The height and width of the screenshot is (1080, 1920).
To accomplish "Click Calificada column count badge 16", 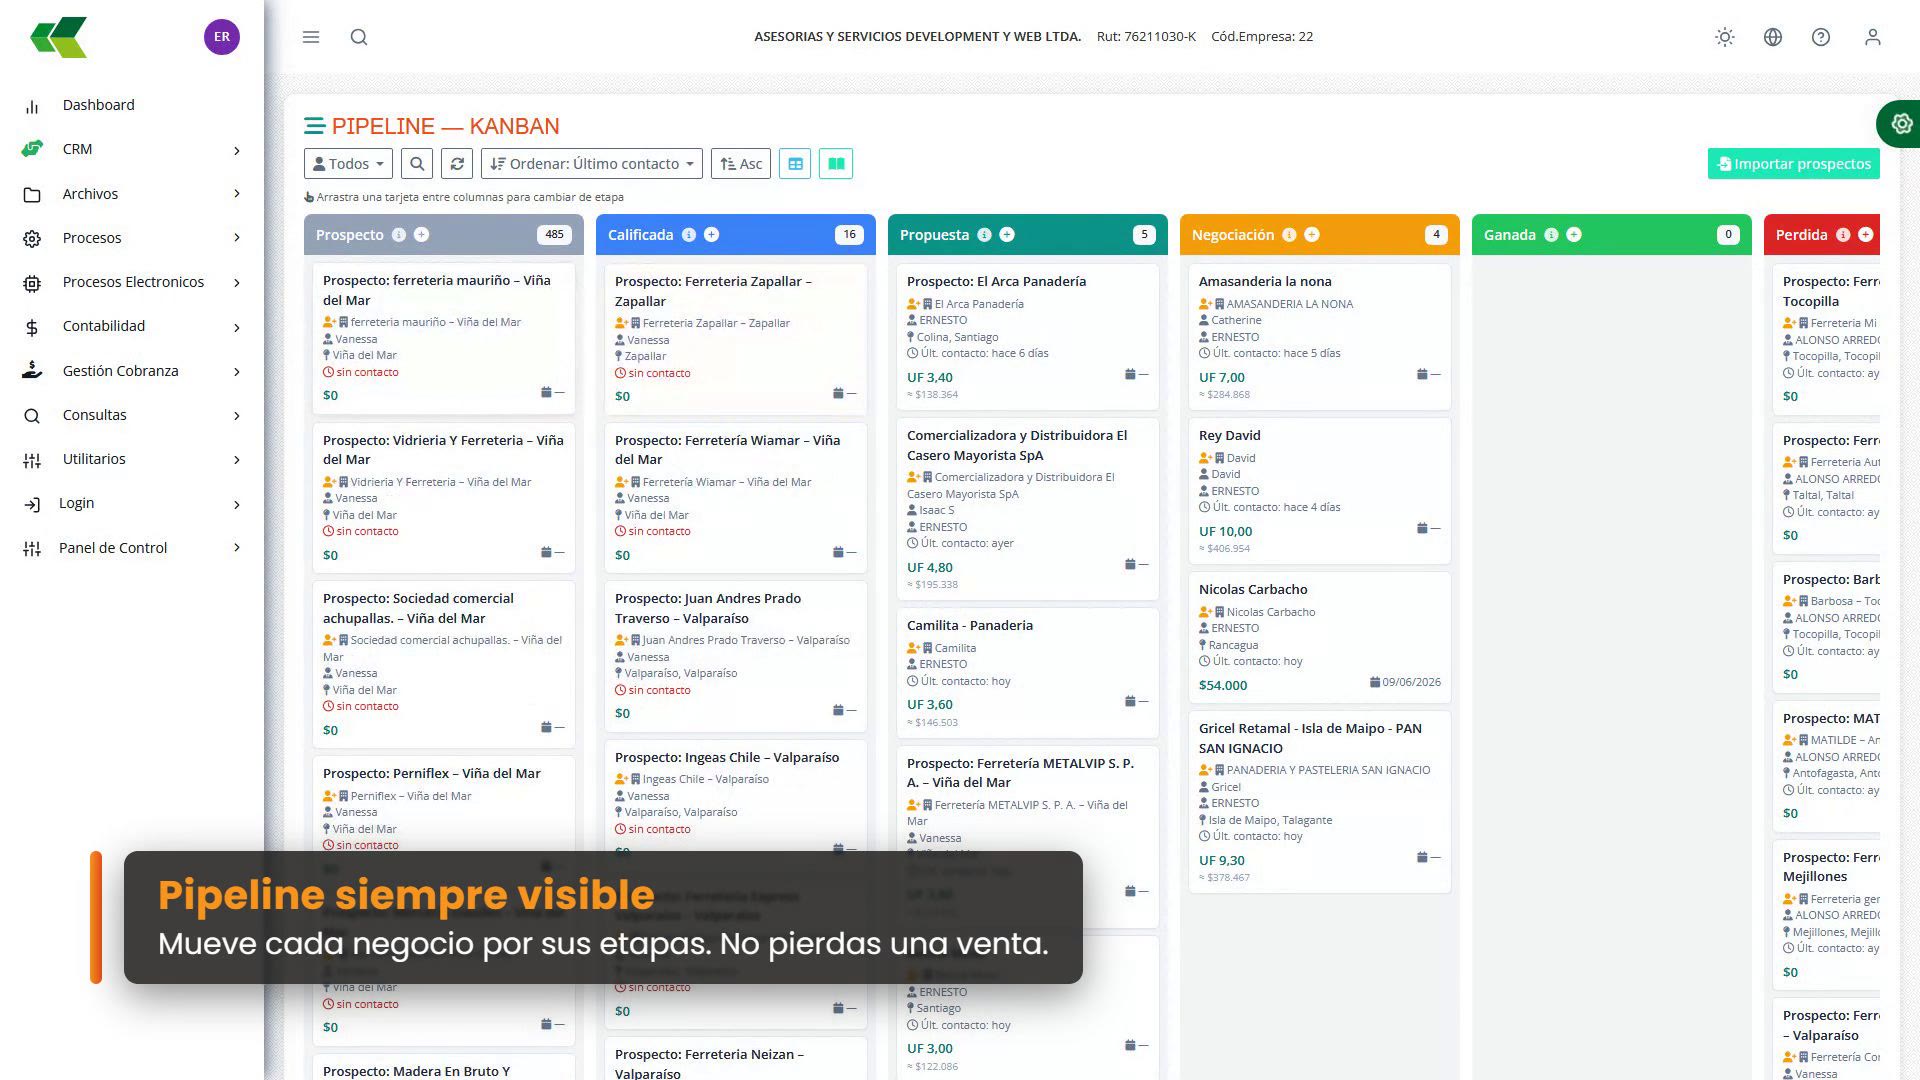I will [849, 235].
